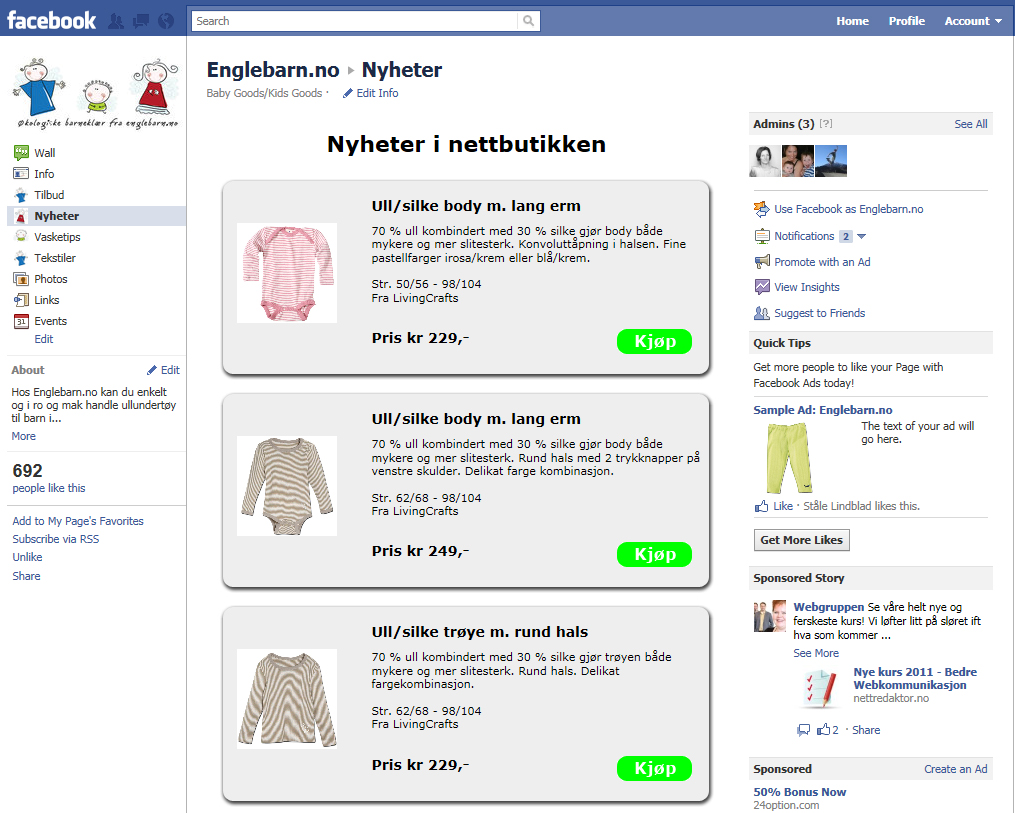Click the Tilbud angel icon

click(21, 195)
